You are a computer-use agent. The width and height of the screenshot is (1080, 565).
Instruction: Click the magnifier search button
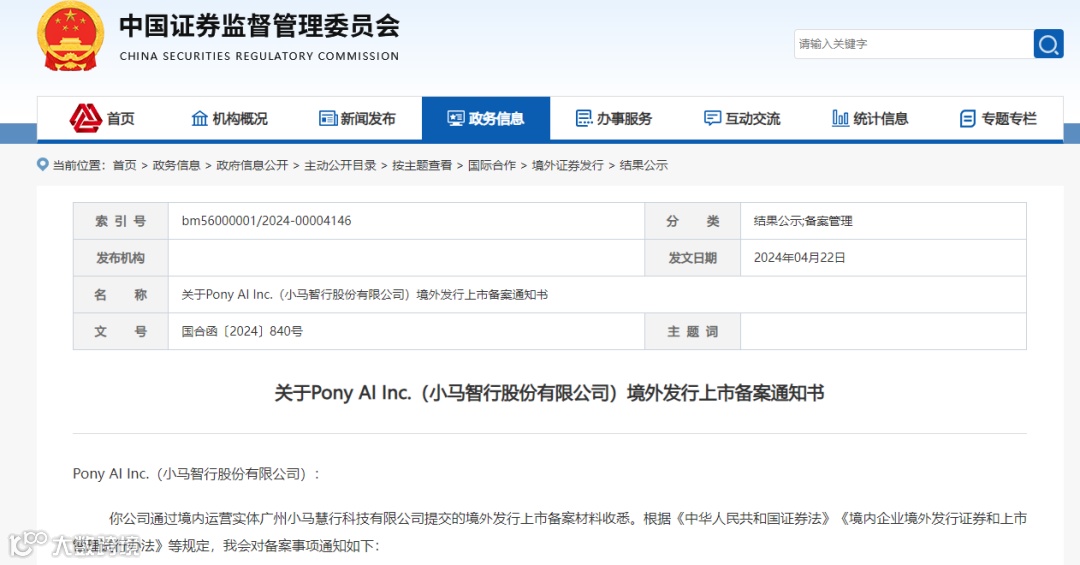click(1048, 44)
